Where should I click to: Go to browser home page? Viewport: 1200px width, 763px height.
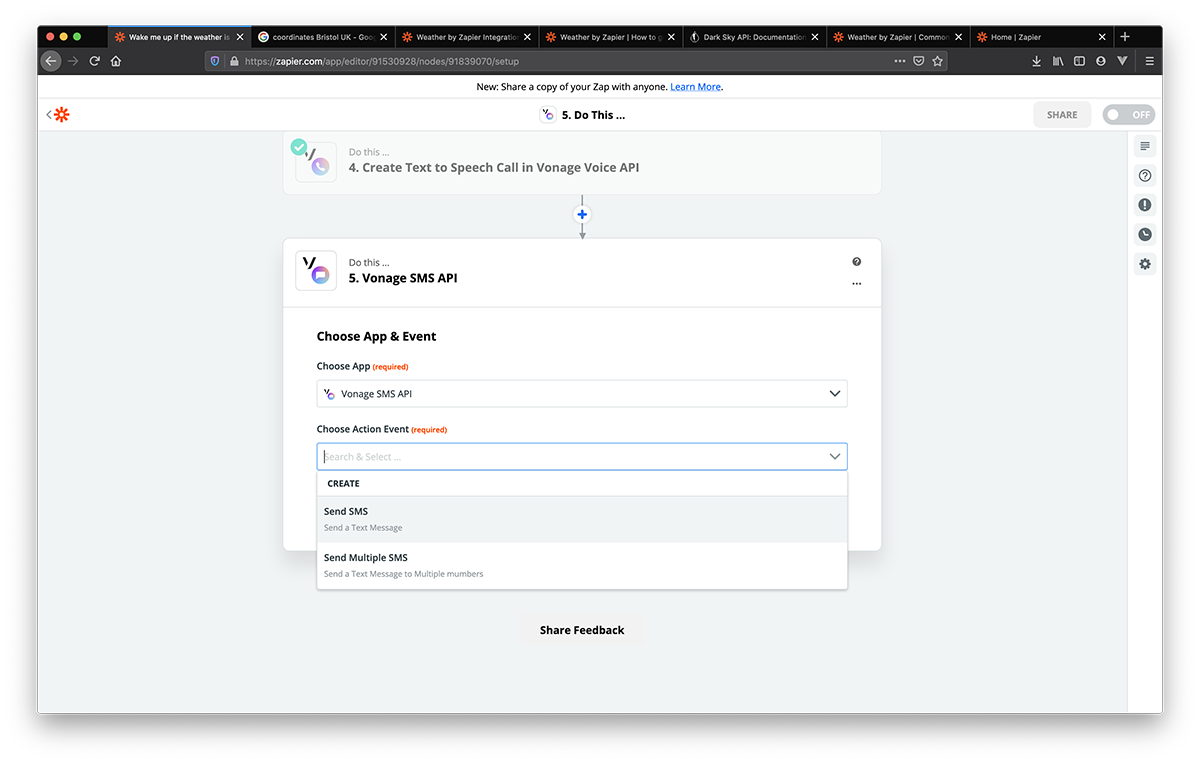click(x=116, y=61)
